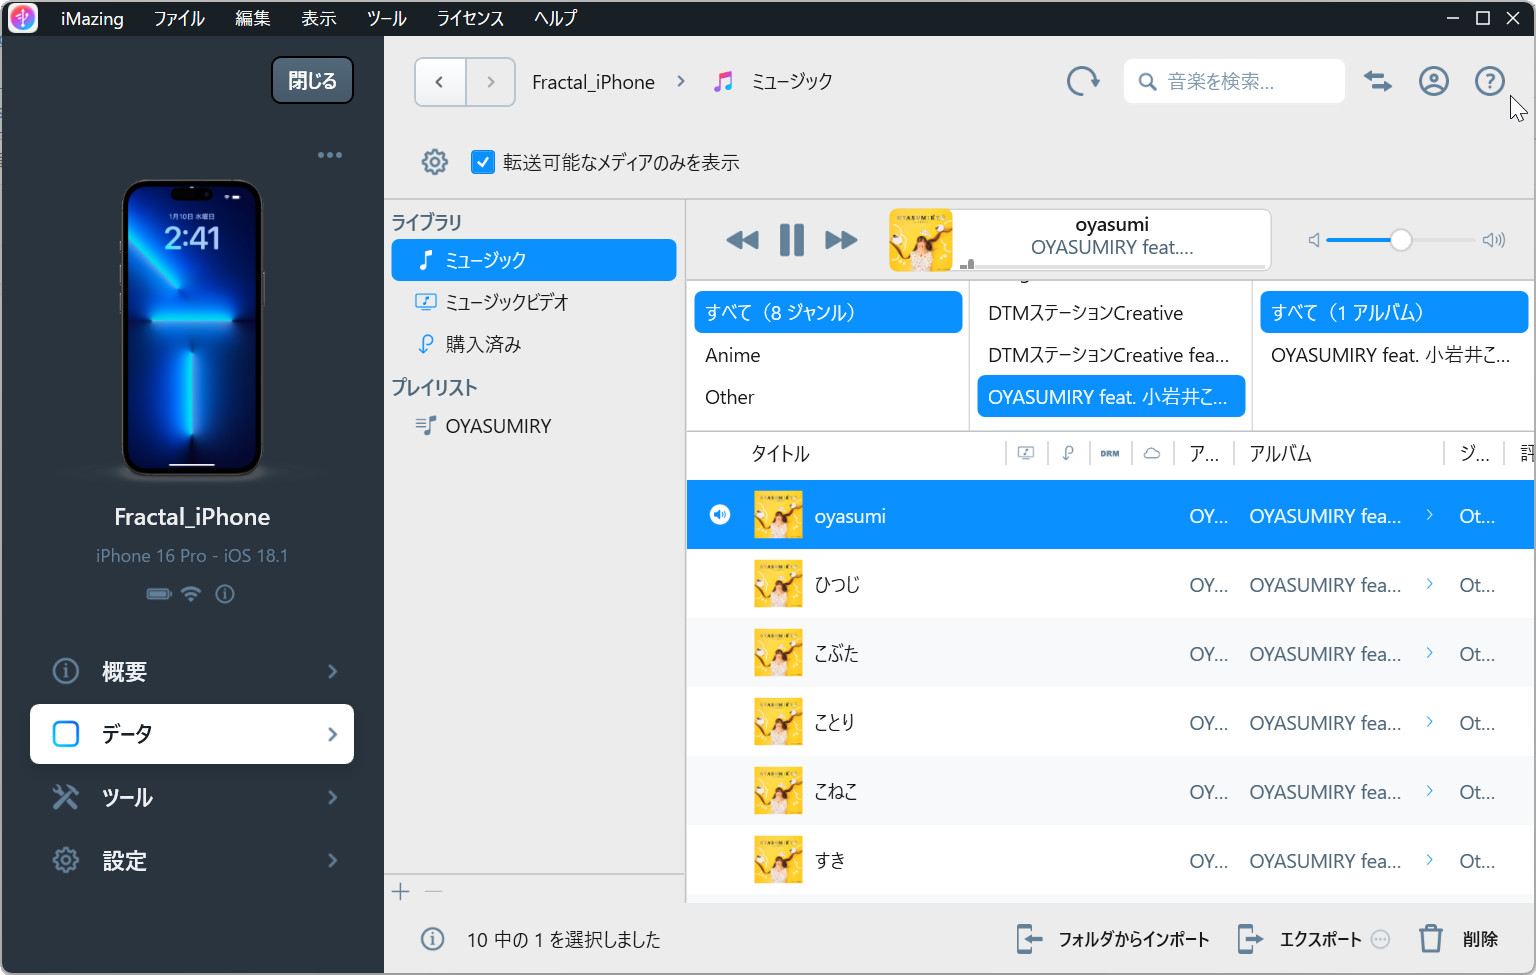1536x975 pixels.
Task: Click Fractal_iPhone in breadcrumb
Action: click(x=593, y=82)
